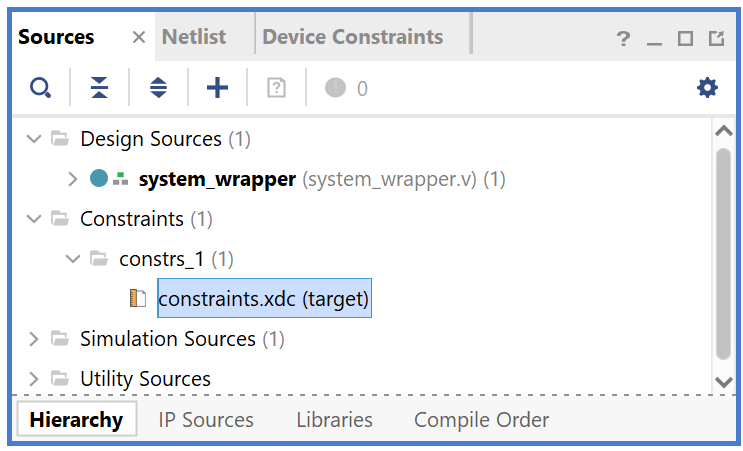The width and height of the screenshot is (743, 451).
Task: Switch to the Netlist tab
Action: pyautogui.click(x=194, y=37)
